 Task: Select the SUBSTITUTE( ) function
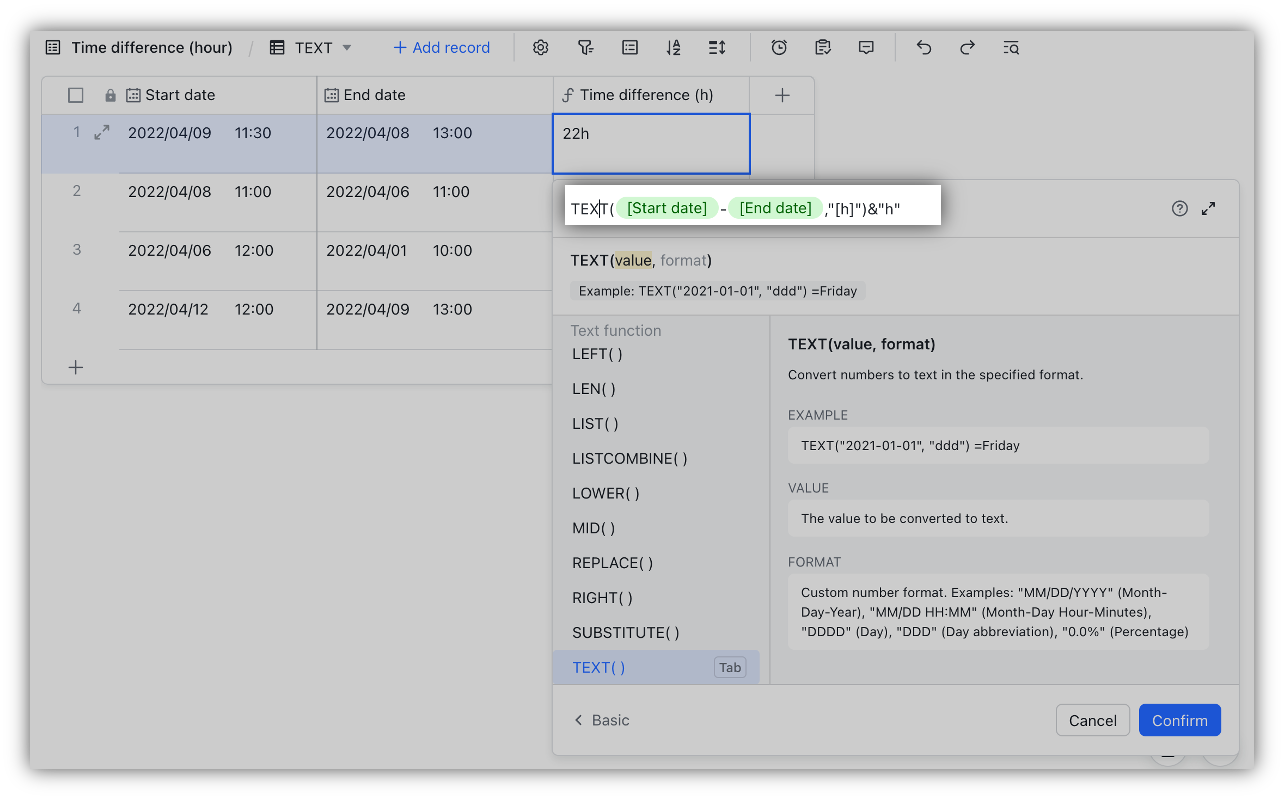[x=625, y=633]
